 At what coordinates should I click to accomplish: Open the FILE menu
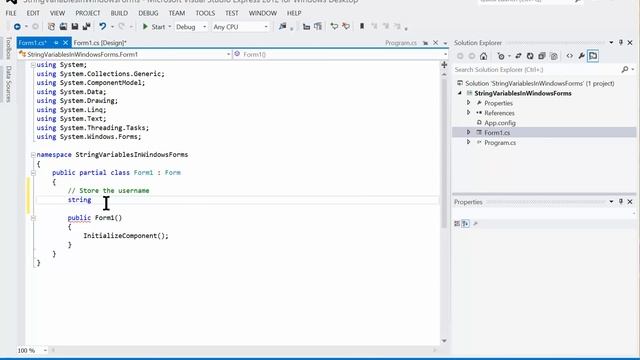pyautogui.click(x=11, y=13)
